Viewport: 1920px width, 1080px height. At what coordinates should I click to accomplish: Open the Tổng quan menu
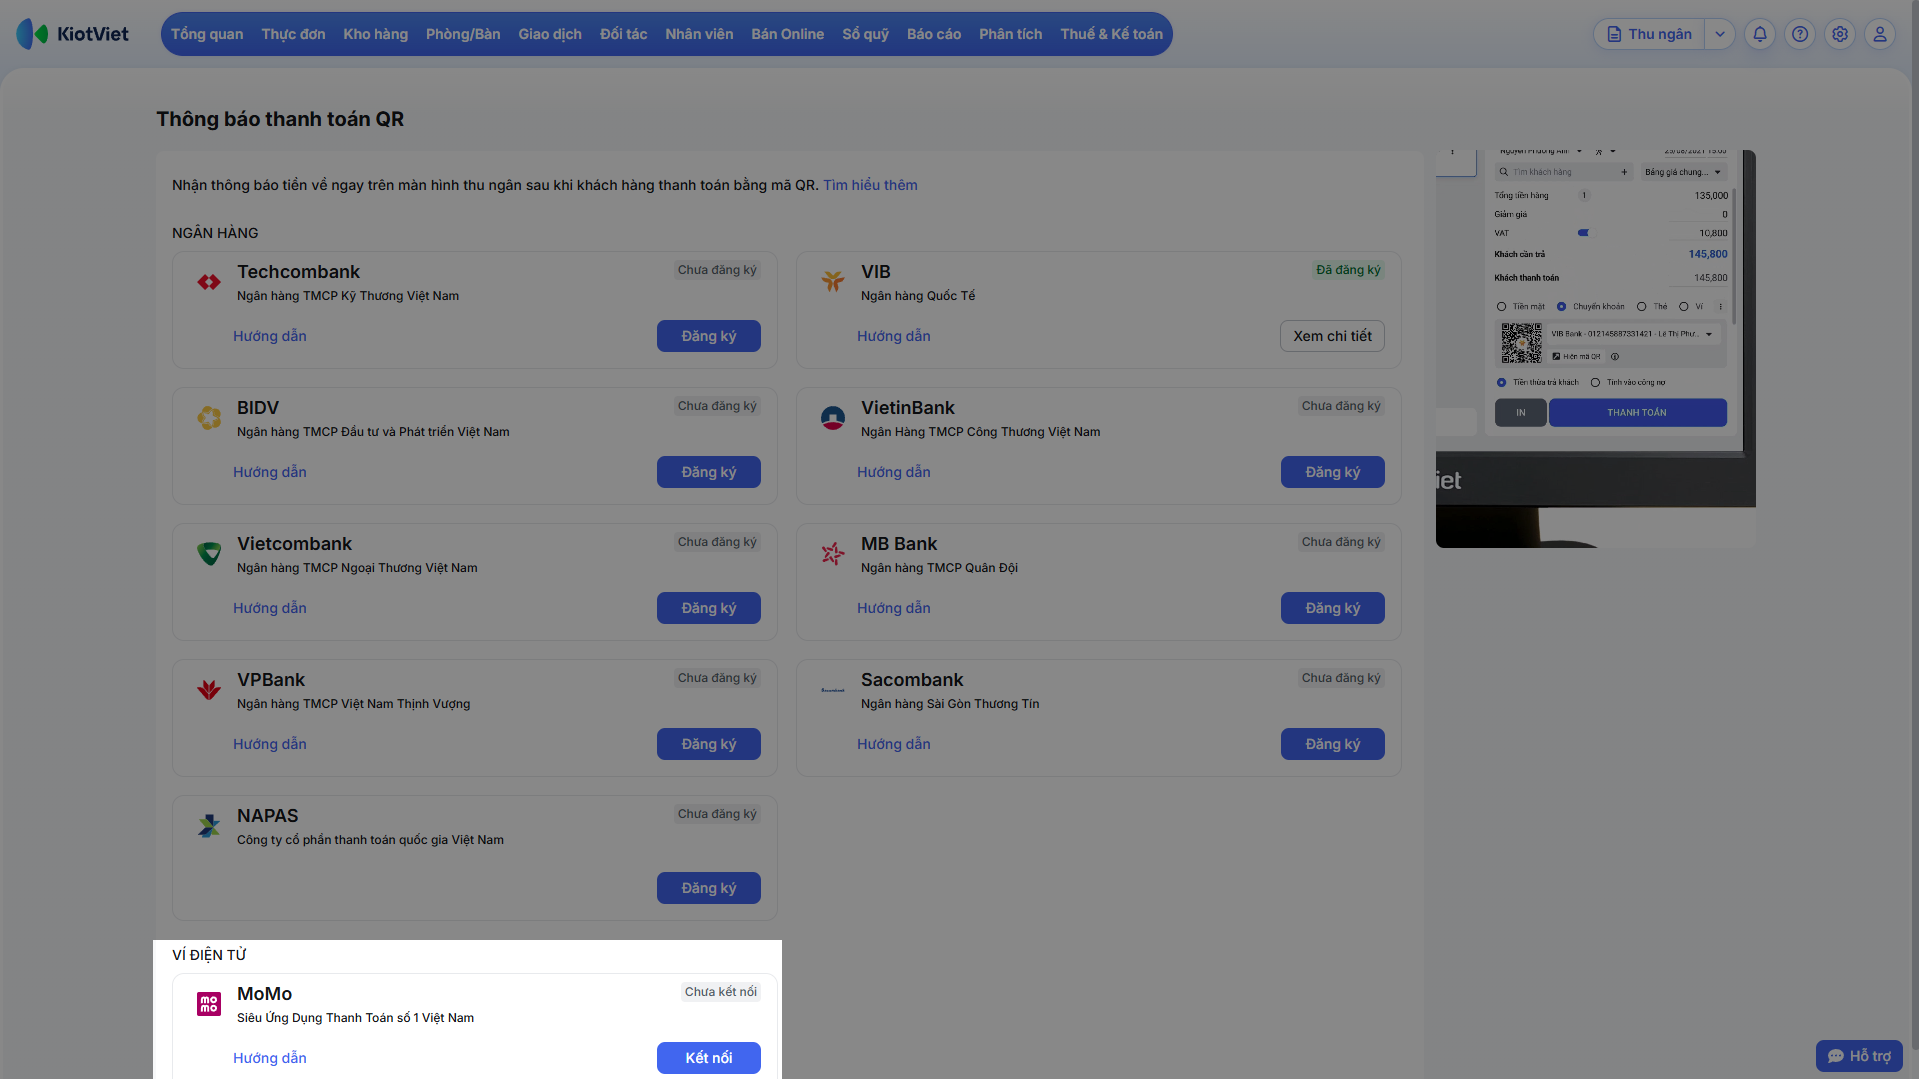tap(207, 34)
